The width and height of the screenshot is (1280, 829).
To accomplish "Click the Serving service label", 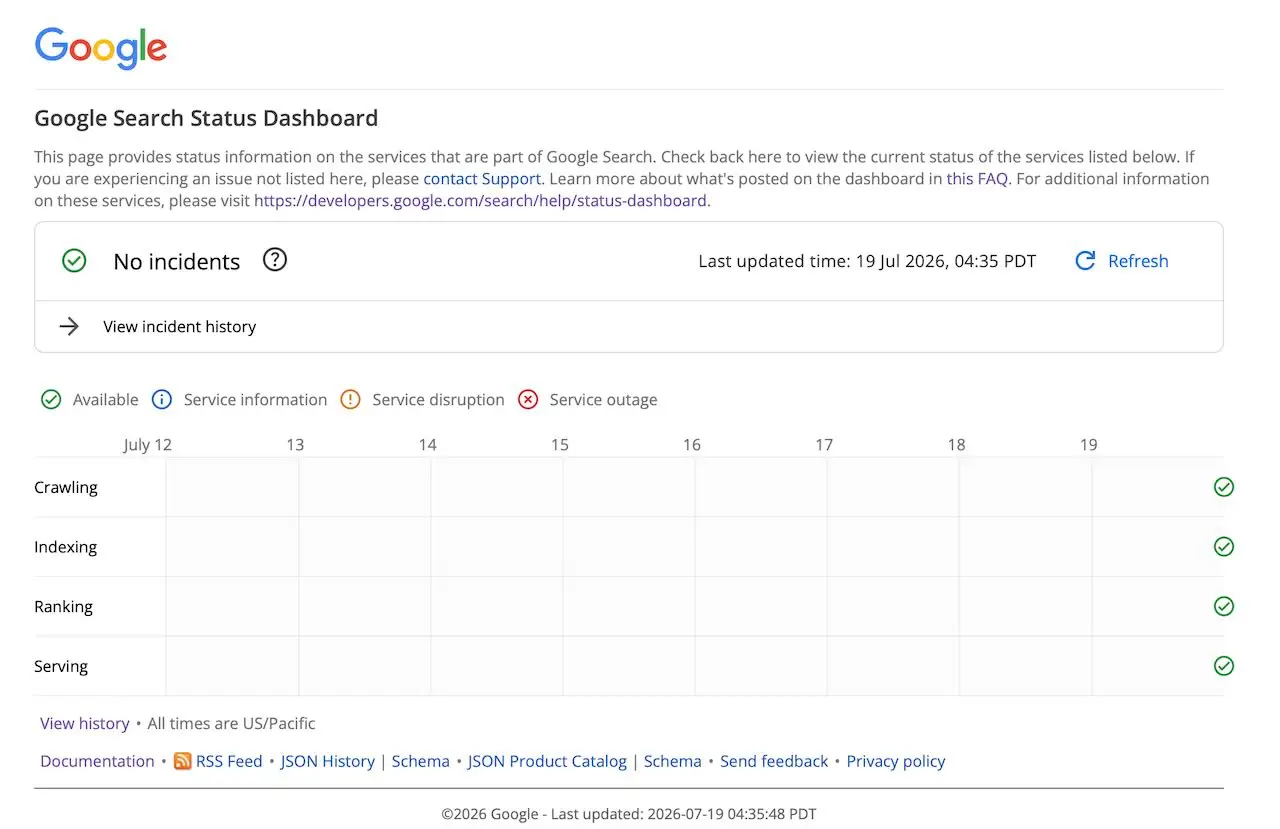I will (x=61, y=666).
